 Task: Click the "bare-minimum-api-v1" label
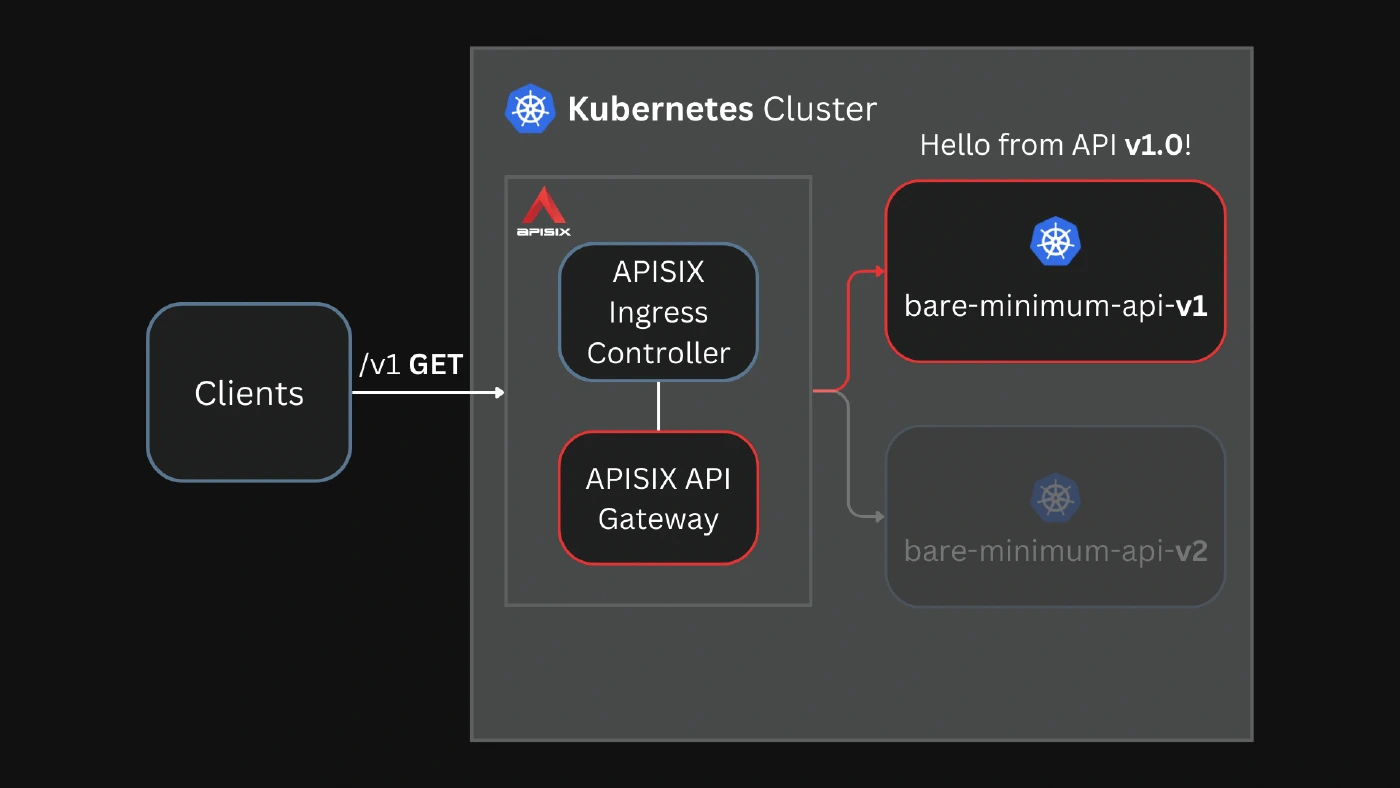pyautogui.click(x=1056, y=305)
